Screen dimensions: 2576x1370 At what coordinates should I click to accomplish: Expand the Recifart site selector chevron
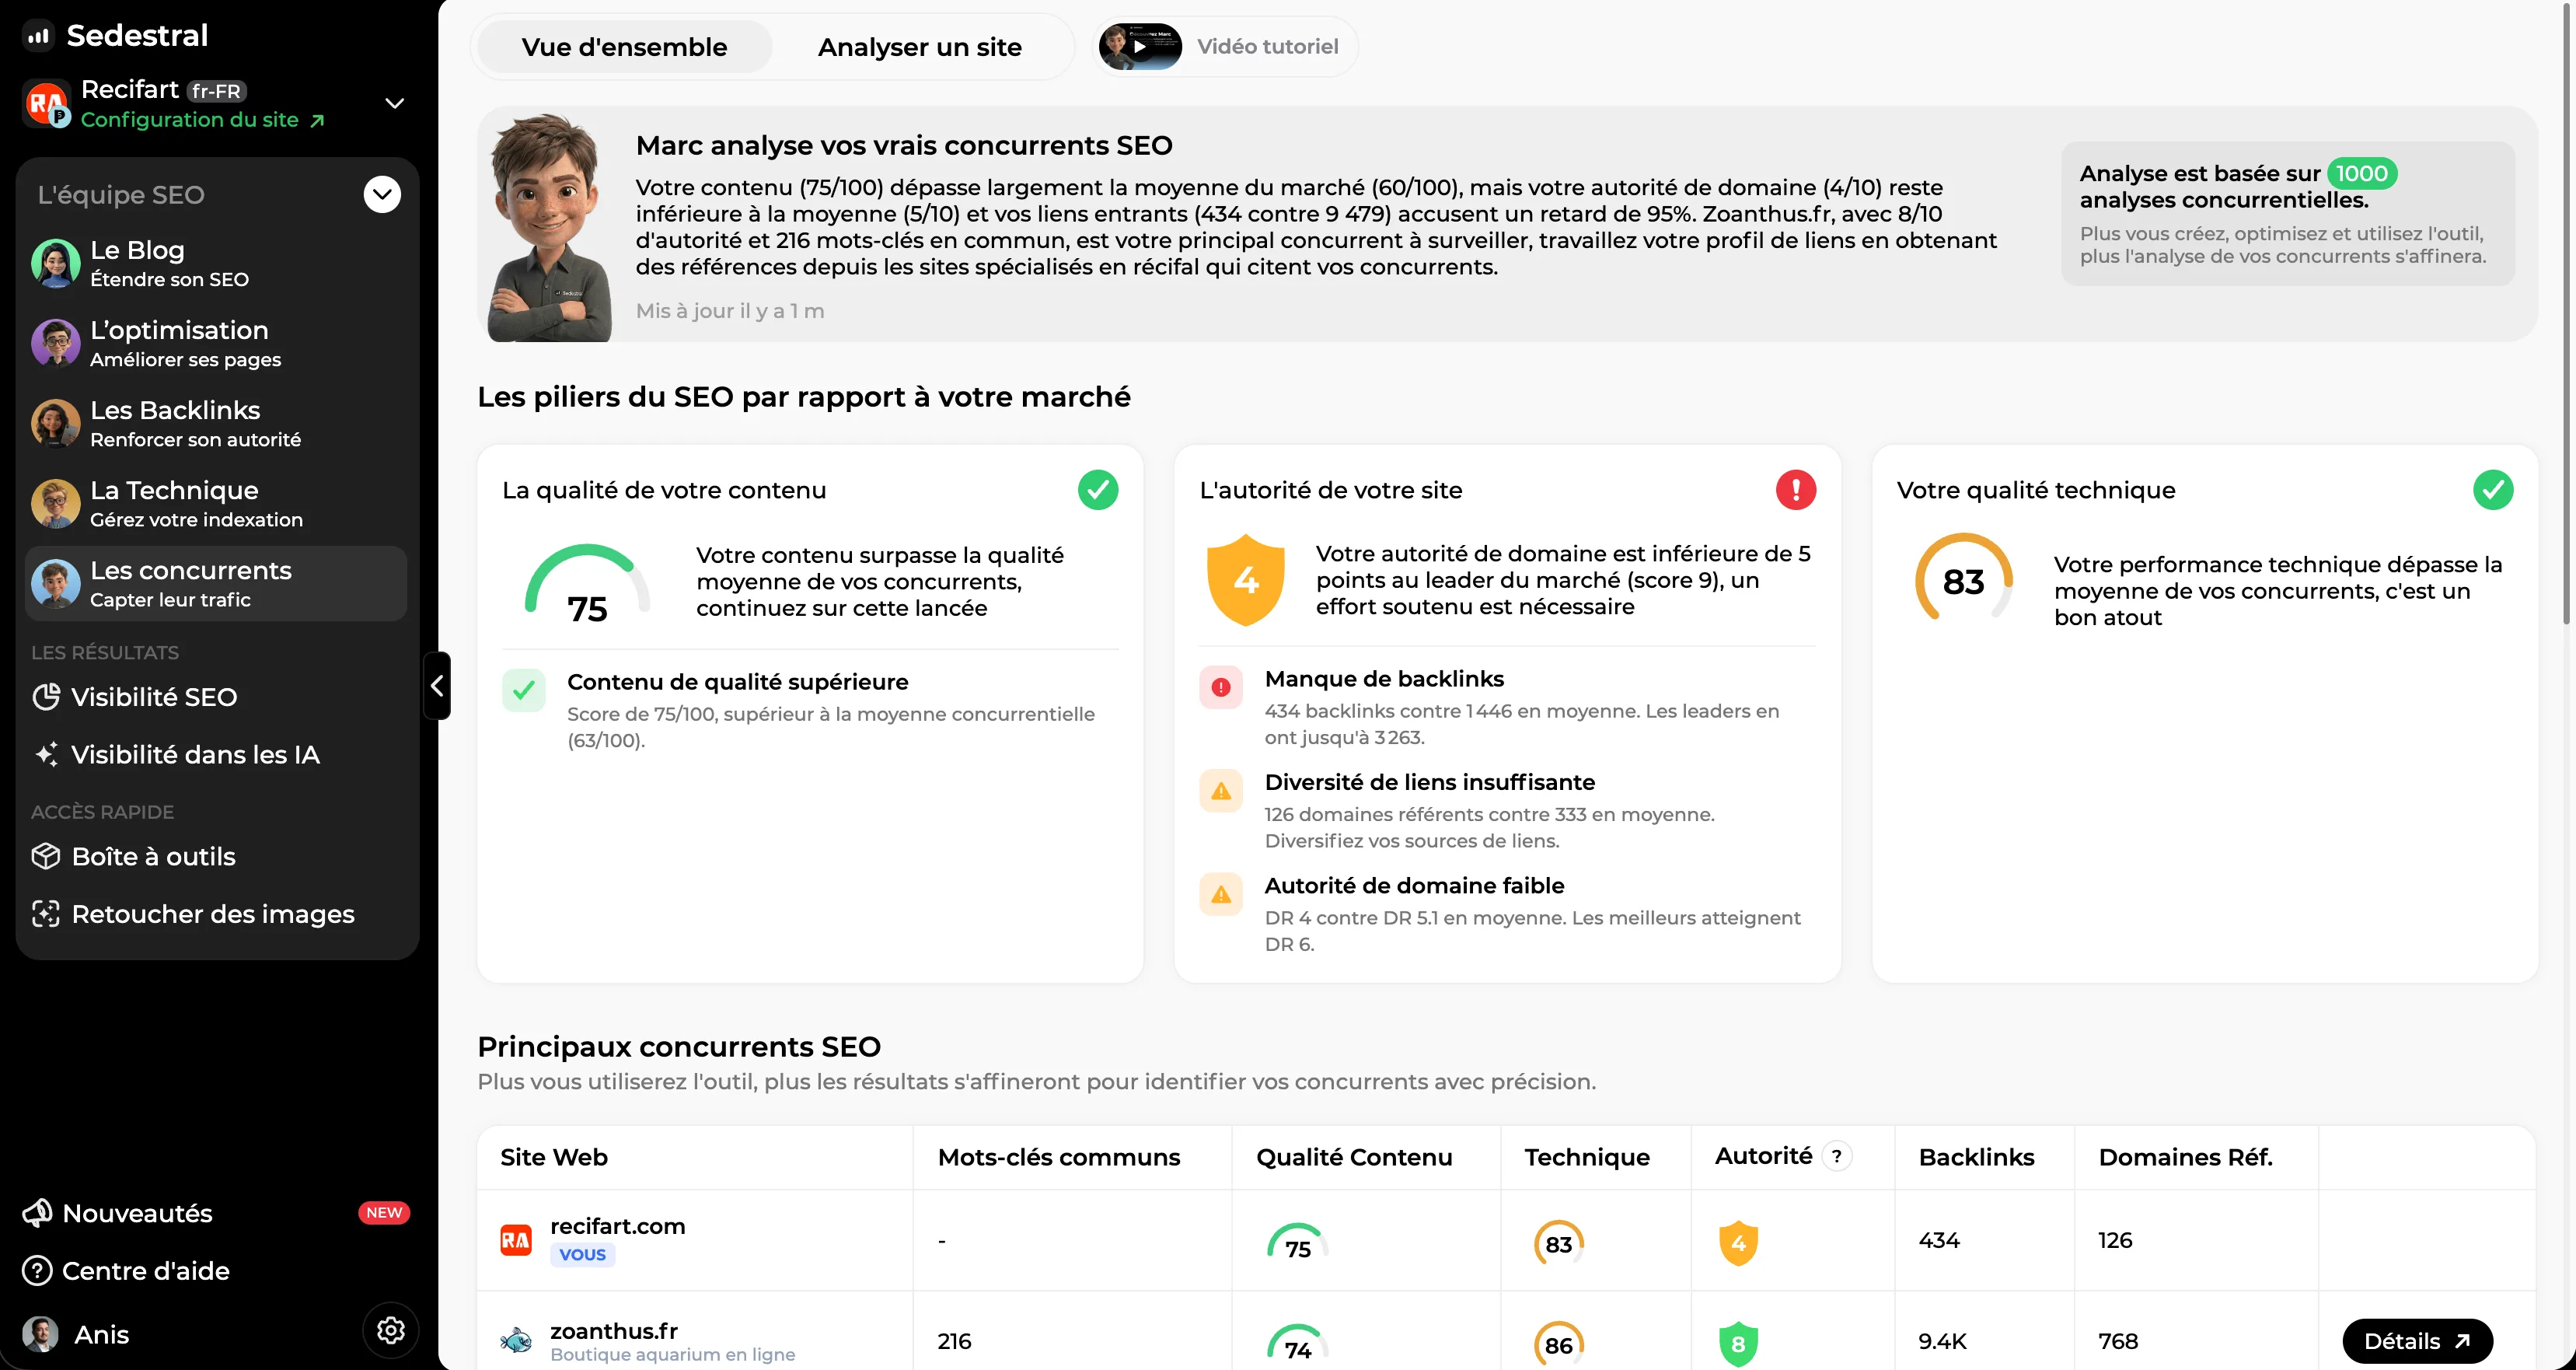395,103
